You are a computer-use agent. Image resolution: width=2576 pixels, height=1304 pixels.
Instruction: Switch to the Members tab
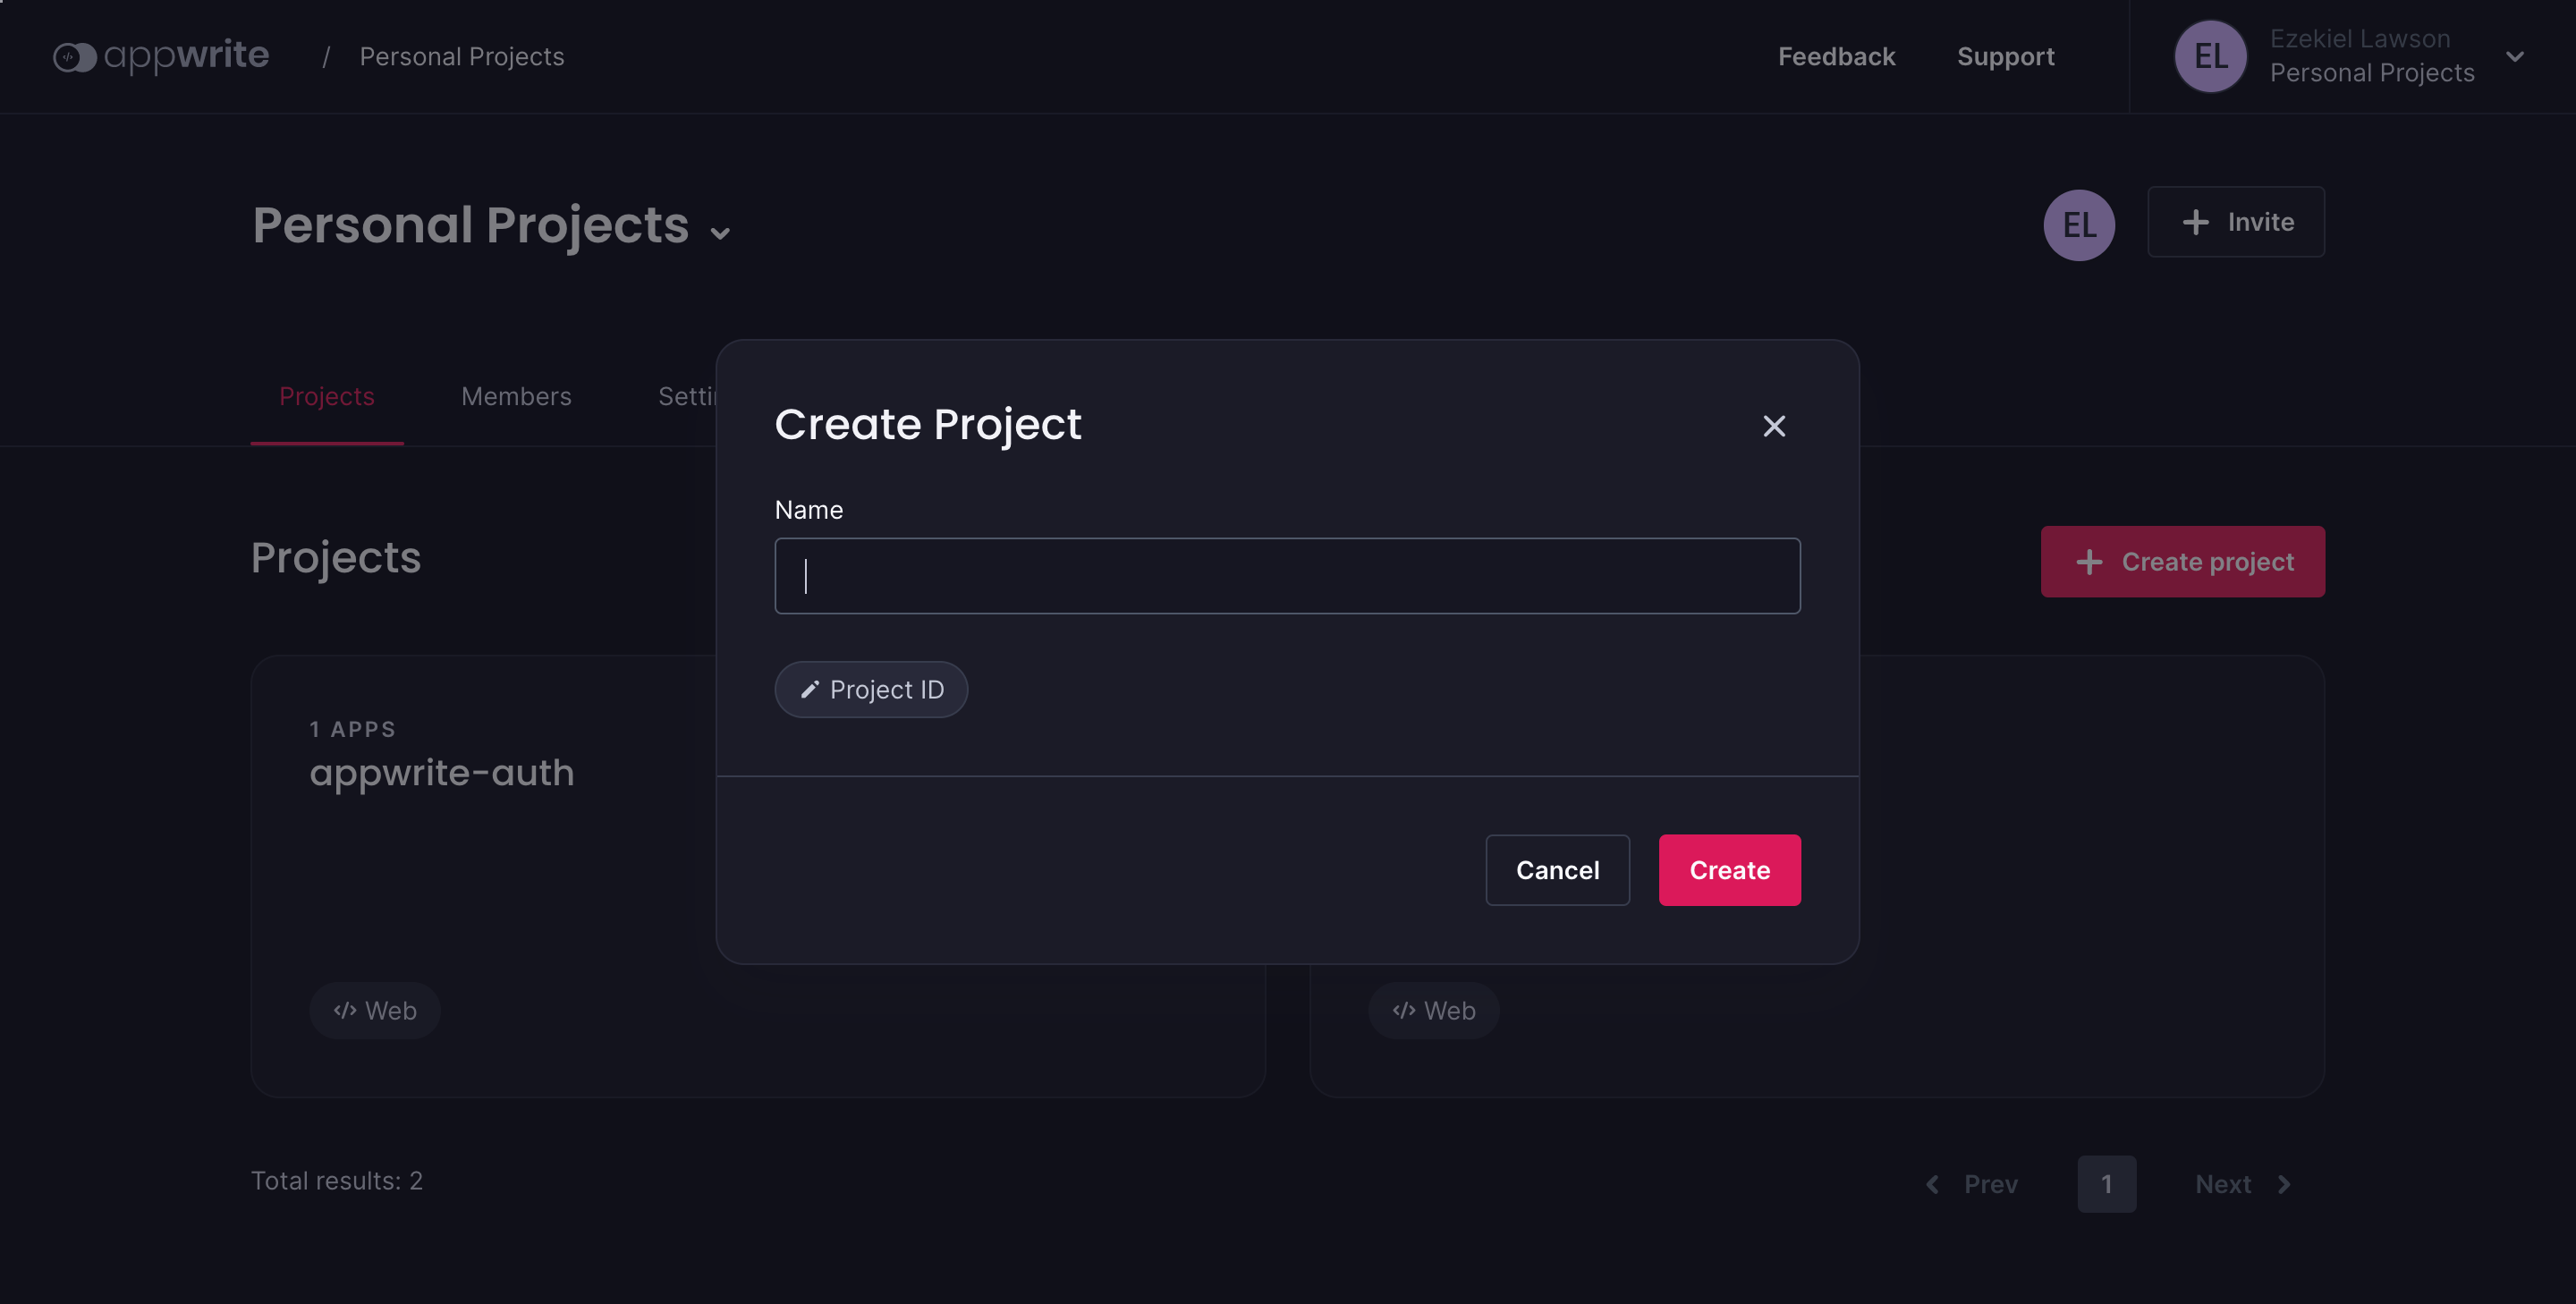click(x=515, y=394)
